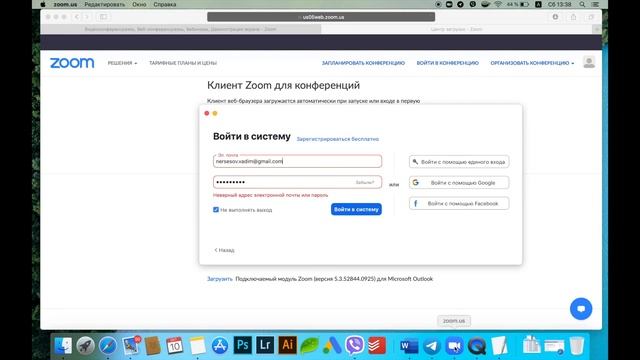Open the brown Contacts book in the dock
This screenshot has width=640, height=360.
pyautogui.click(x=153, y=346)
